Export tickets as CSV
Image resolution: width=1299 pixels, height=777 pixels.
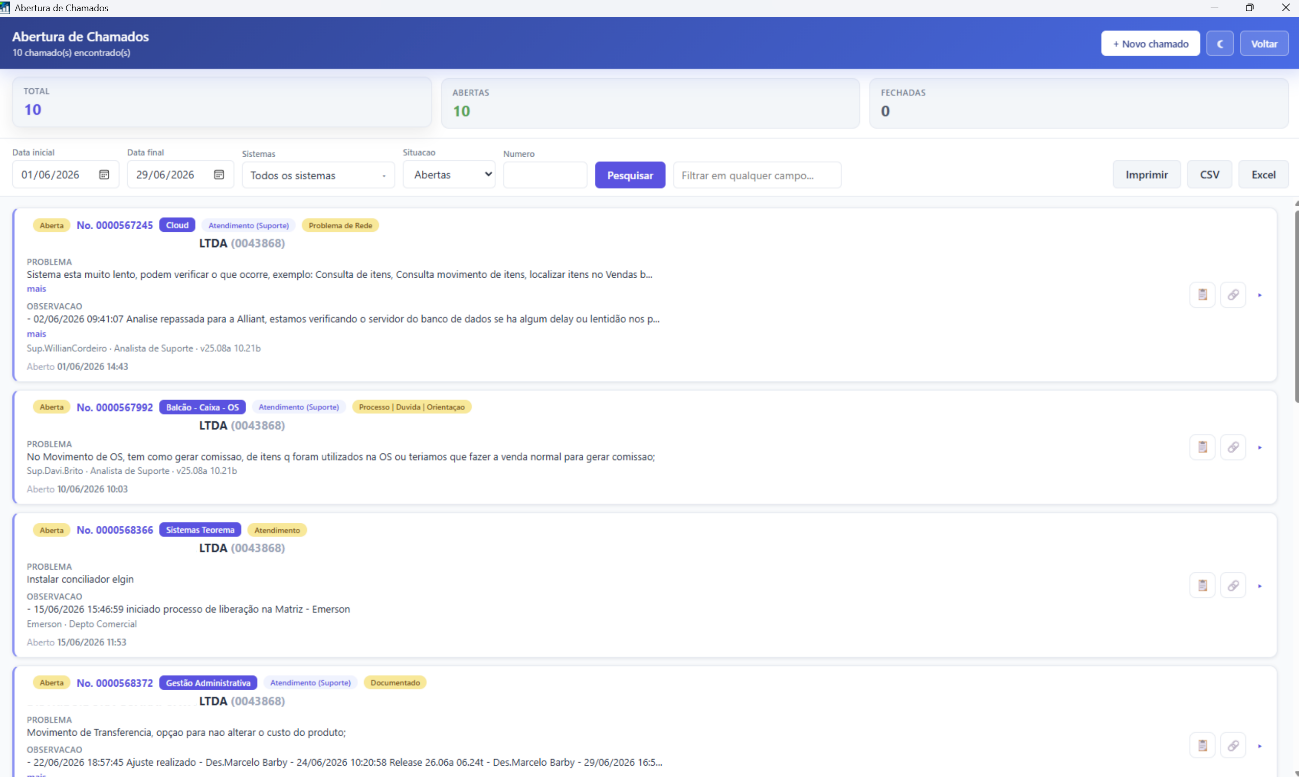coord(1210,174)
